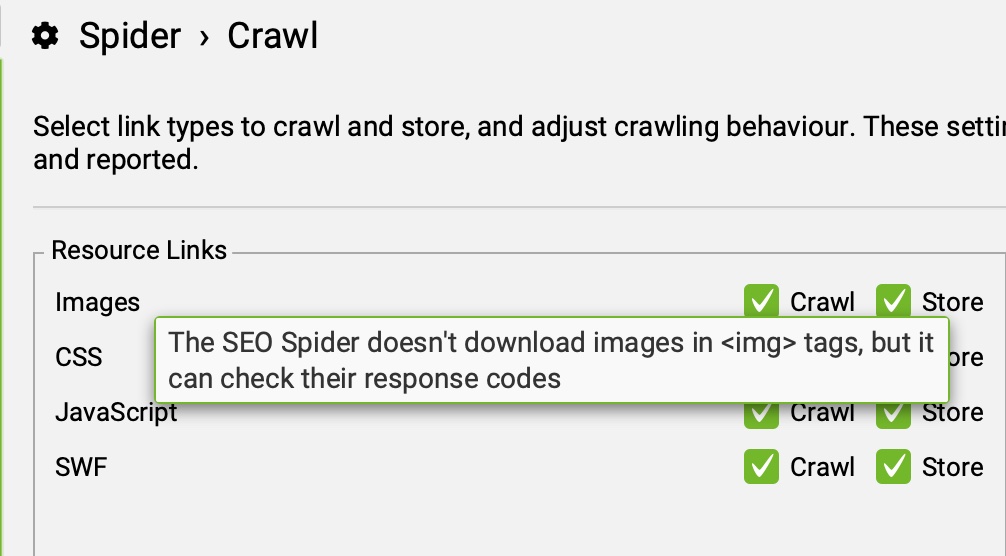Toggle the SWF Store checkbox
Viewport: 1006px width, 556px height.
[893, 467]
